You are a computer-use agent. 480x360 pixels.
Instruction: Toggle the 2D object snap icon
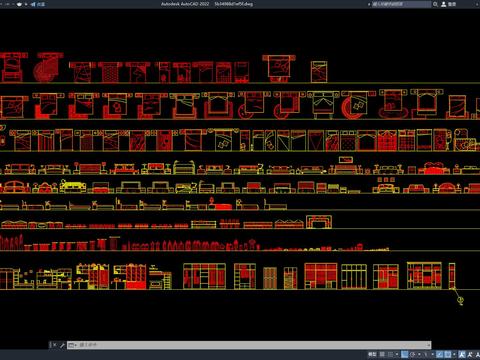pos(448,354)
